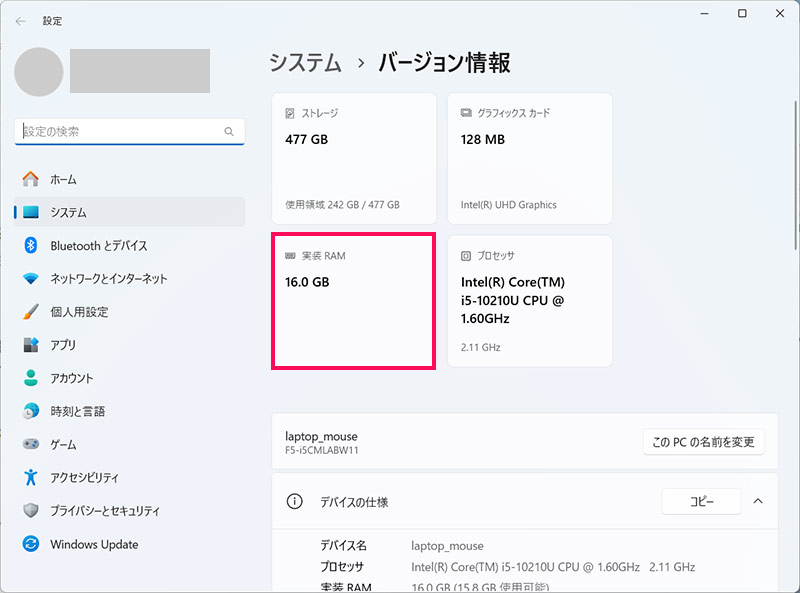Click the graphics card icon
The width and height of the screenshot is (800, 593).
click(466, 113)
